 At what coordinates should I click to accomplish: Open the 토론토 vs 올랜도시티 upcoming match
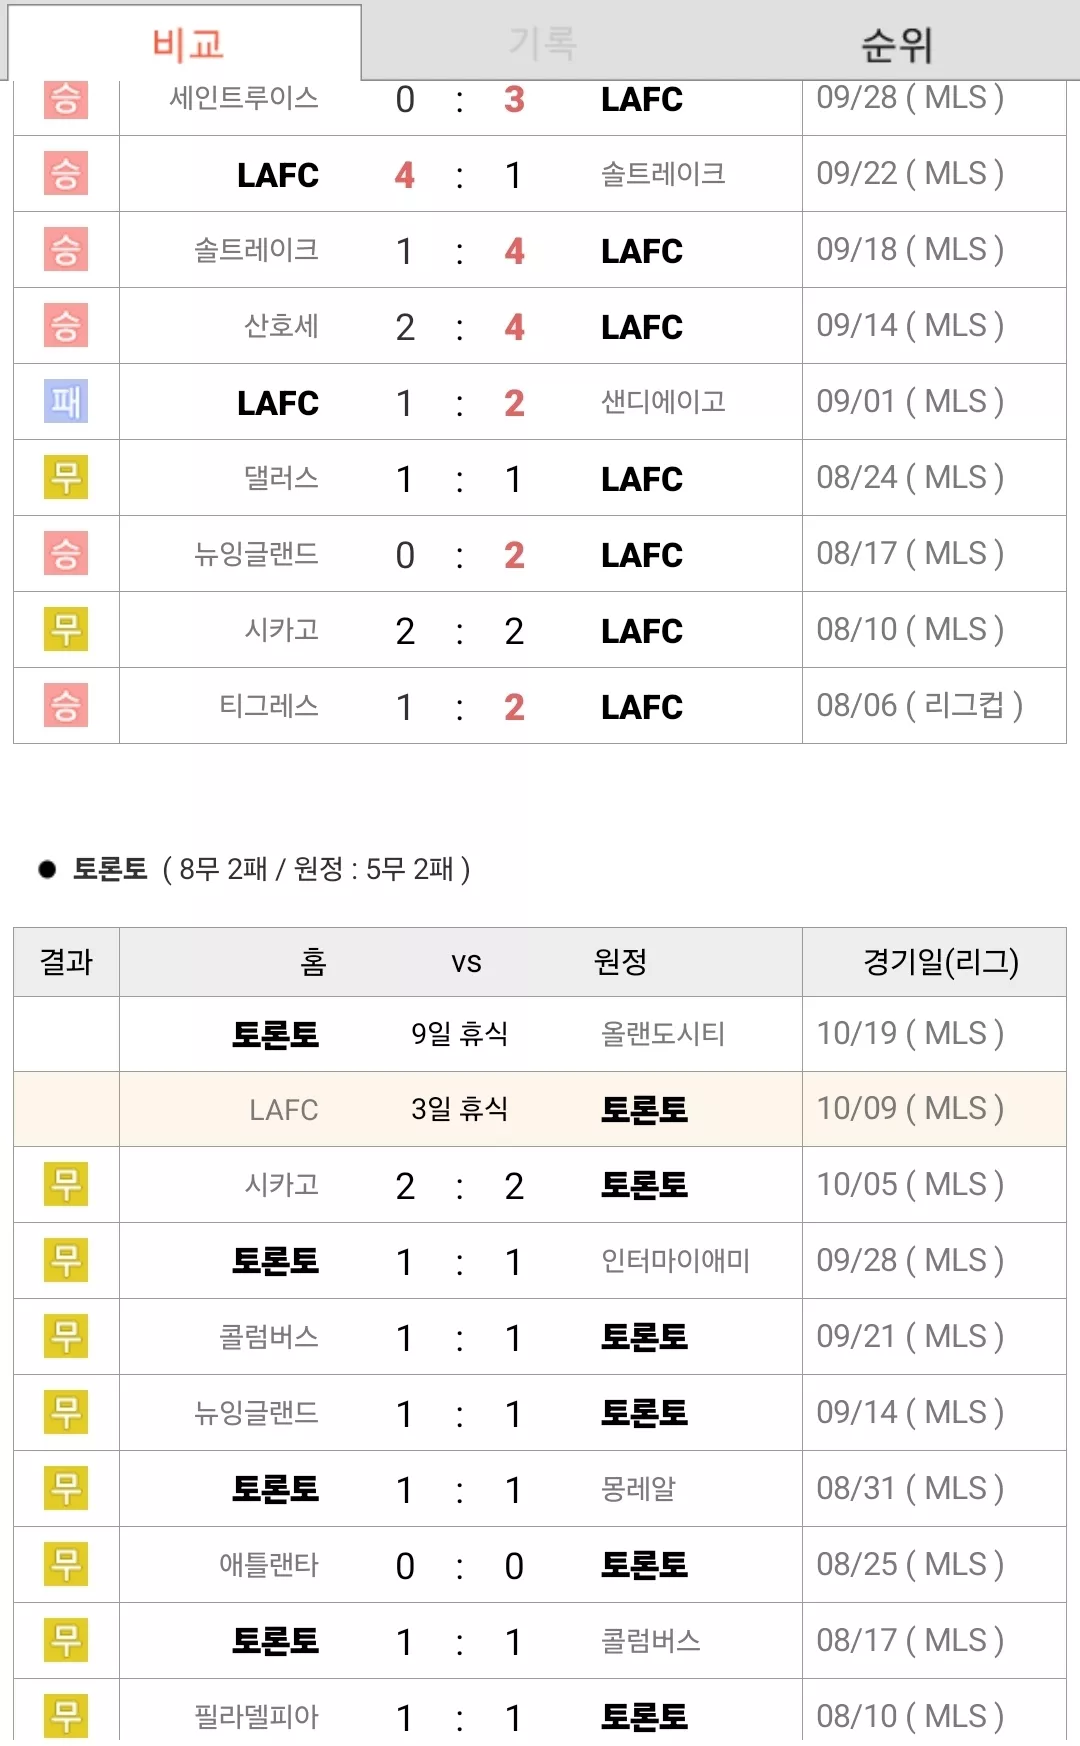(x=540, y=1033)
